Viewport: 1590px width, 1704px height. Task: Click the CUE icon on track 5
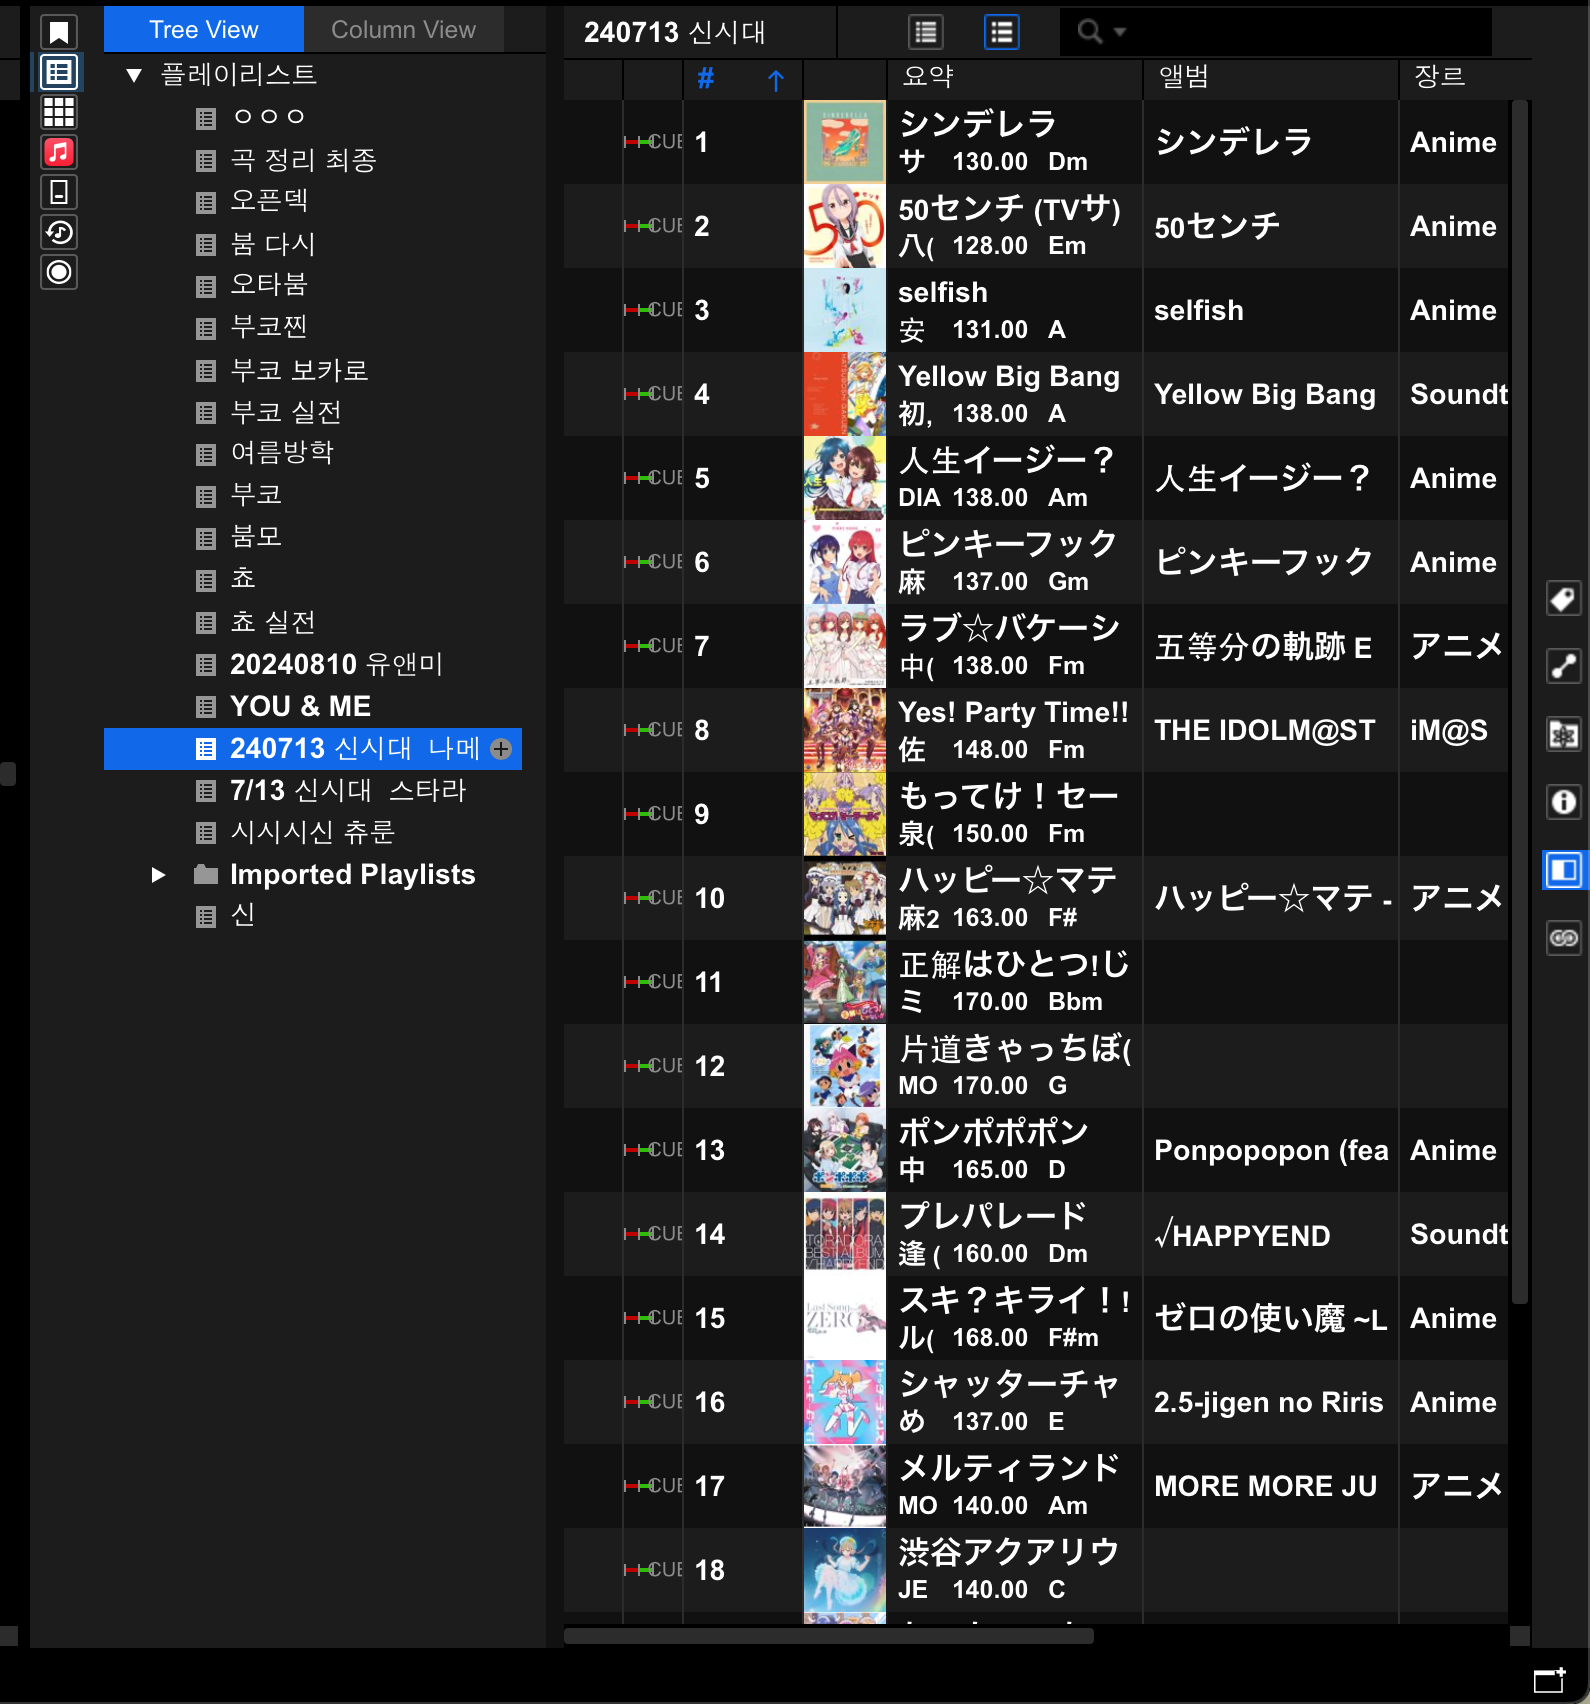coord(653,478)
